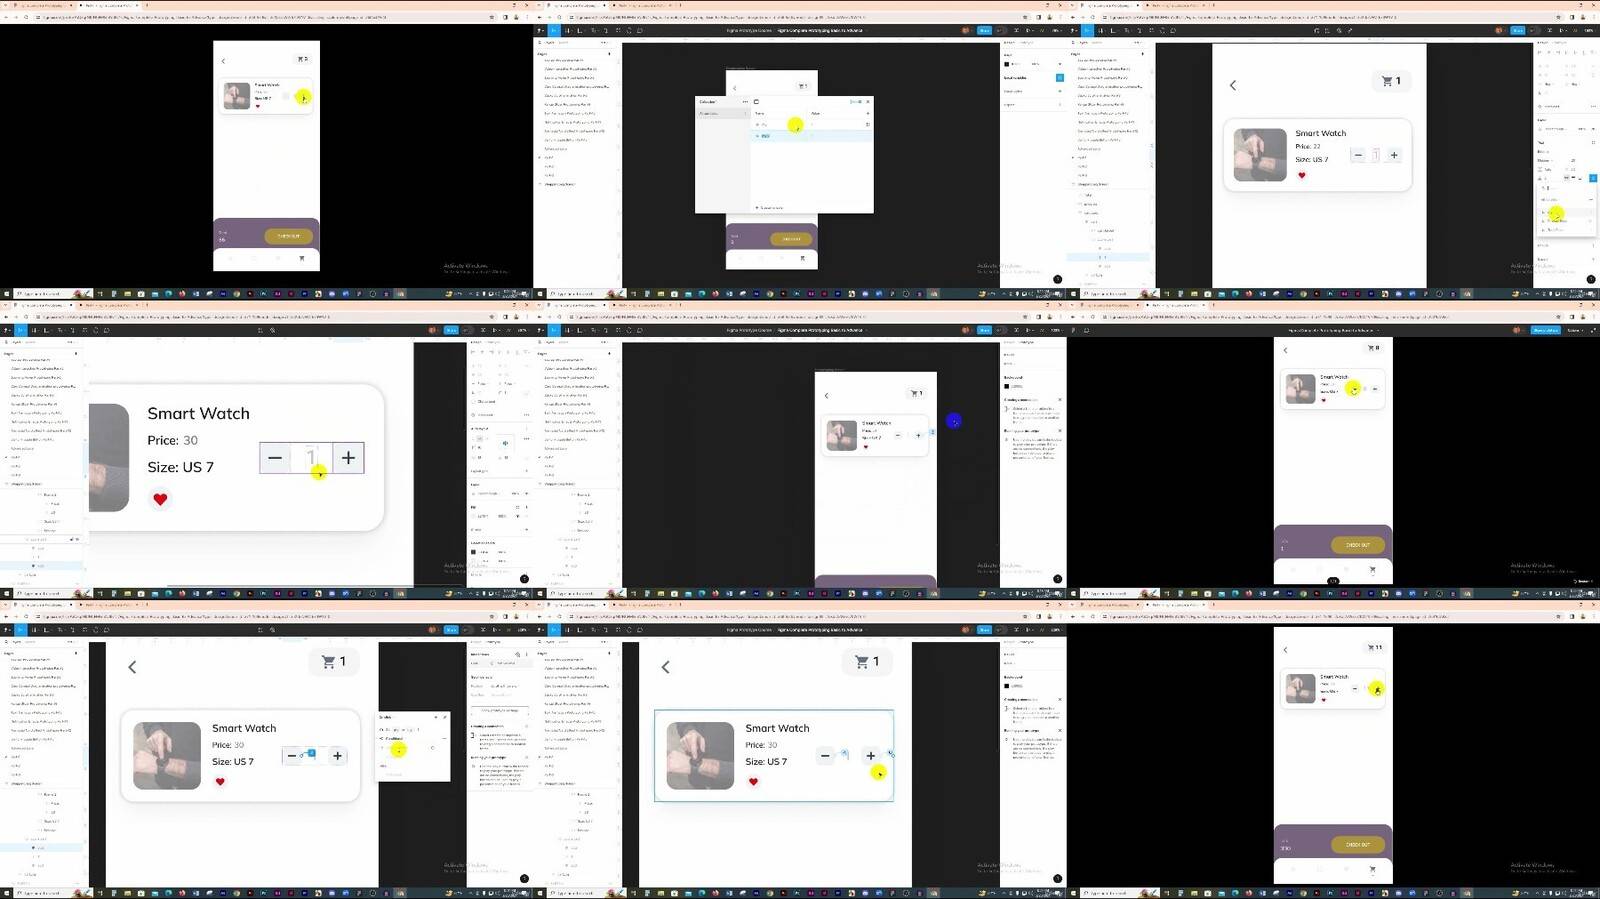
Task: Click the orange user avatar above the Price: 30 close-up
Action: (x=433, y=330)
